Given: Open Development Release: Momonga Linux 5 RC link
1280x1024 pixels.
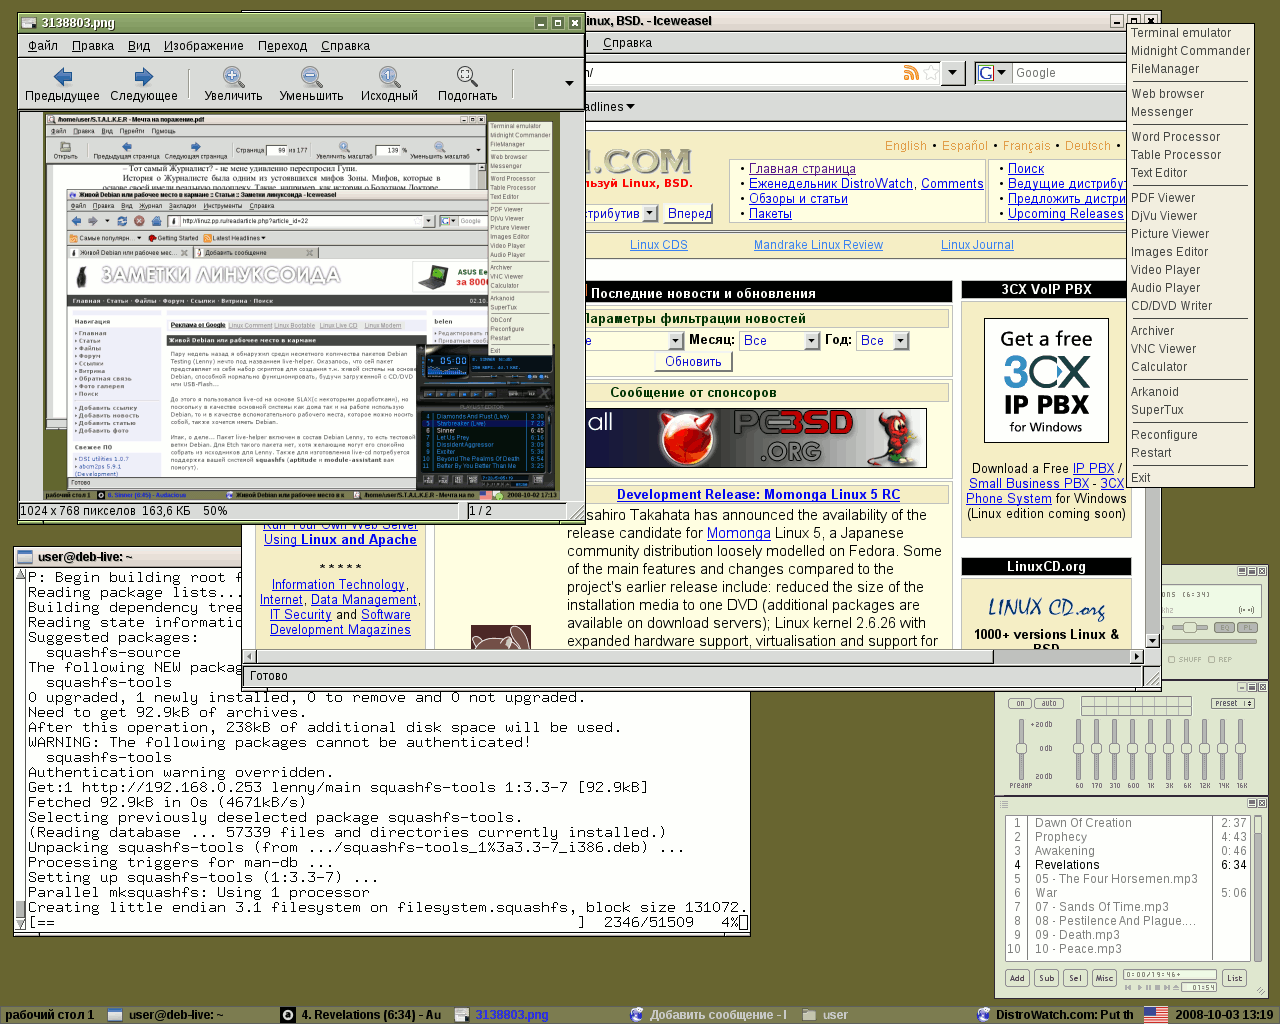Looking at the screenshot, I should click(758, 495).
